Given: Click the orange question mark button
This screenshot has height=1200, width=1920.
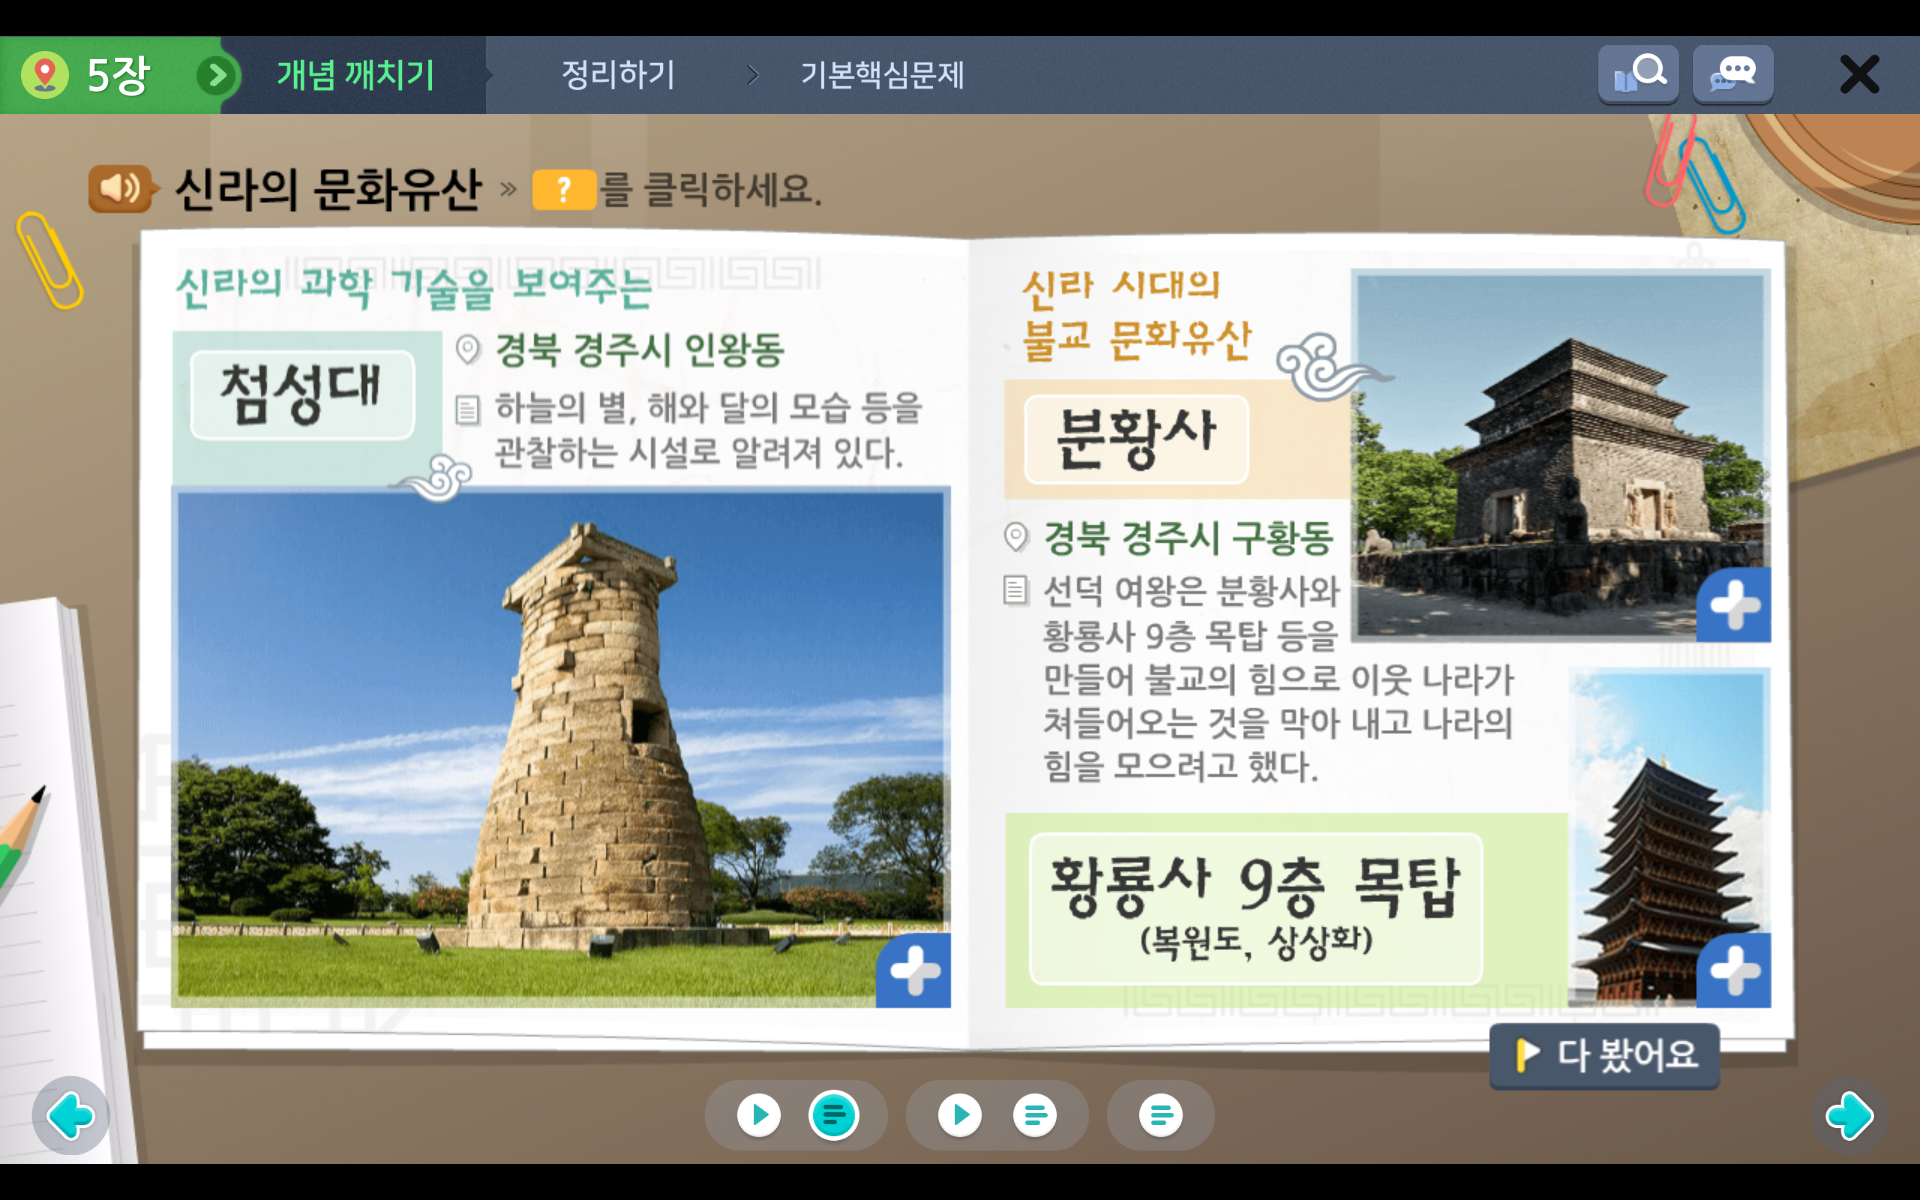Looking at the screenshot, I should 564,189.
